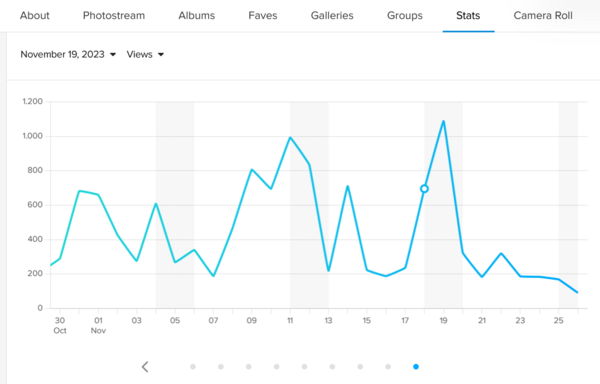Image resolution: width=600 pixels, height=384 pixels.
Task: Open the Faves tab
Action: (263, 16)
